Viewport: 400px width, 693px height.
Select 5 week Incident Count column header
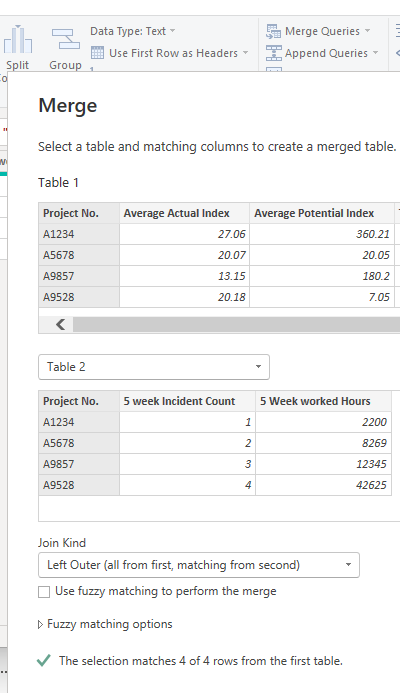(187, 401)
